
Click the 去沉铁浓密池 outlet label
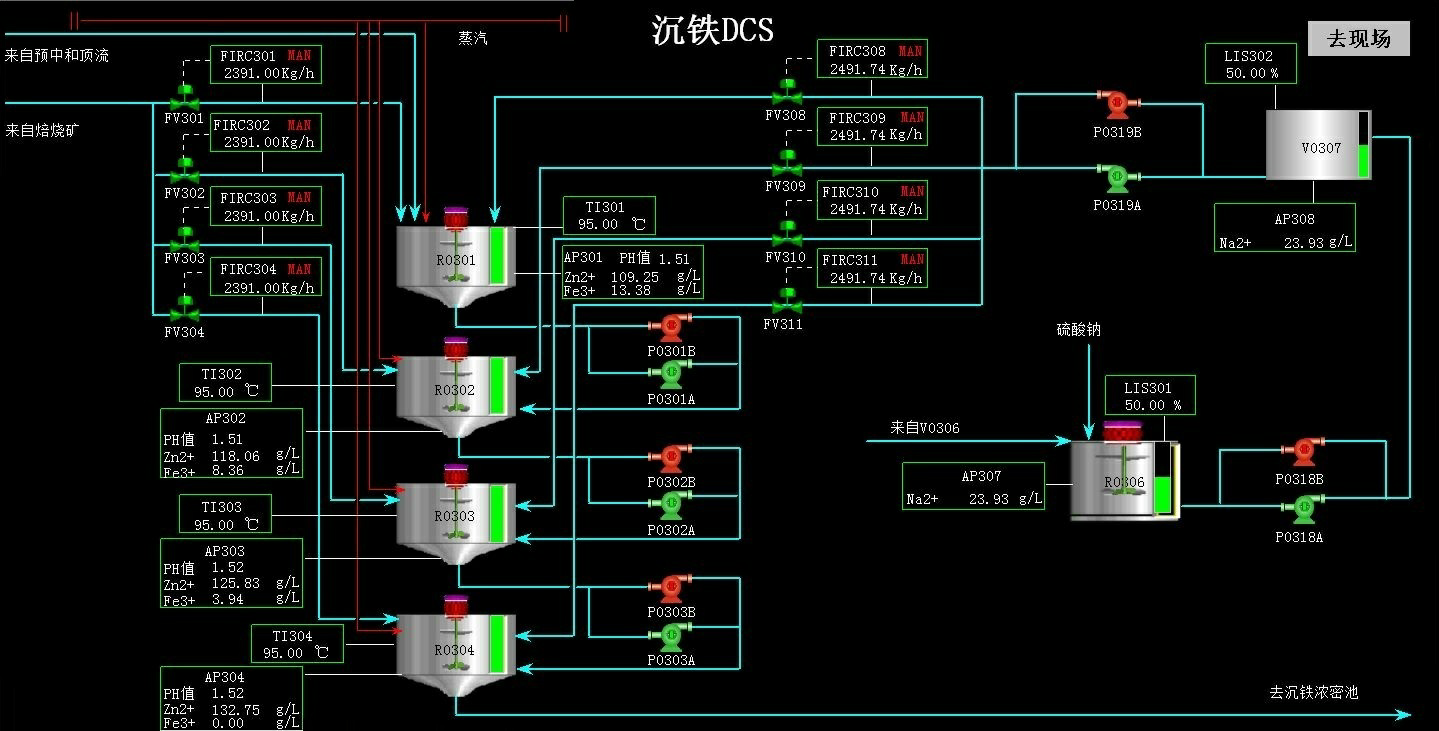point(1314,692)
